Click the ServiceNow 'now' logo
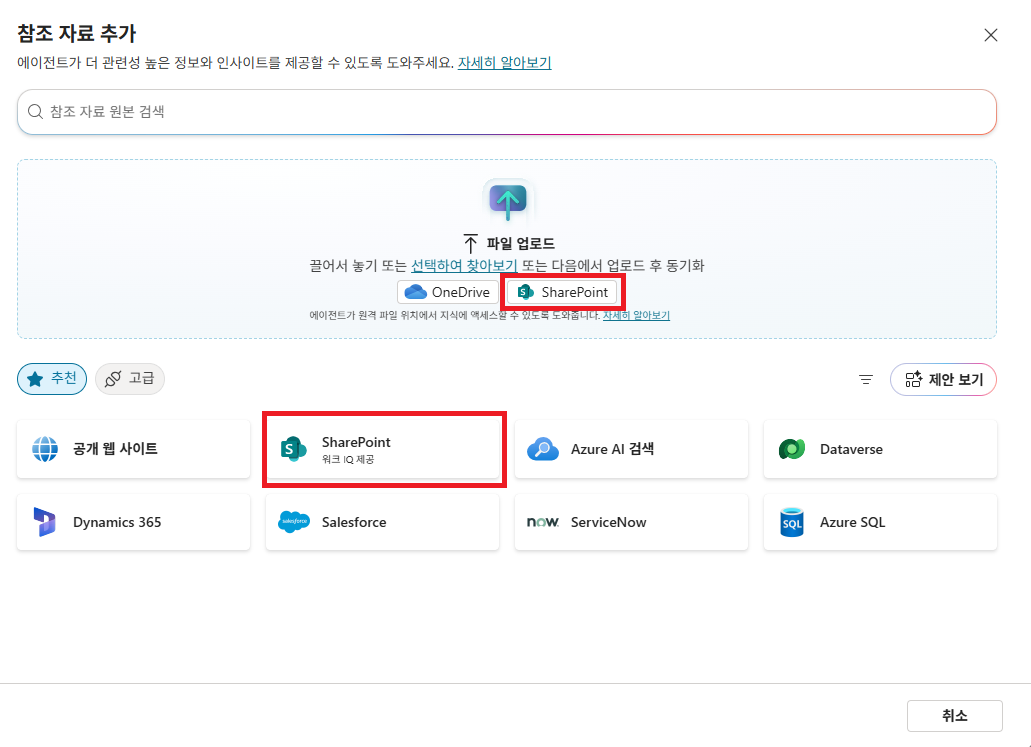Viewport: 1031px width, 747px height. pyautogui.click(x=543, y=522)
